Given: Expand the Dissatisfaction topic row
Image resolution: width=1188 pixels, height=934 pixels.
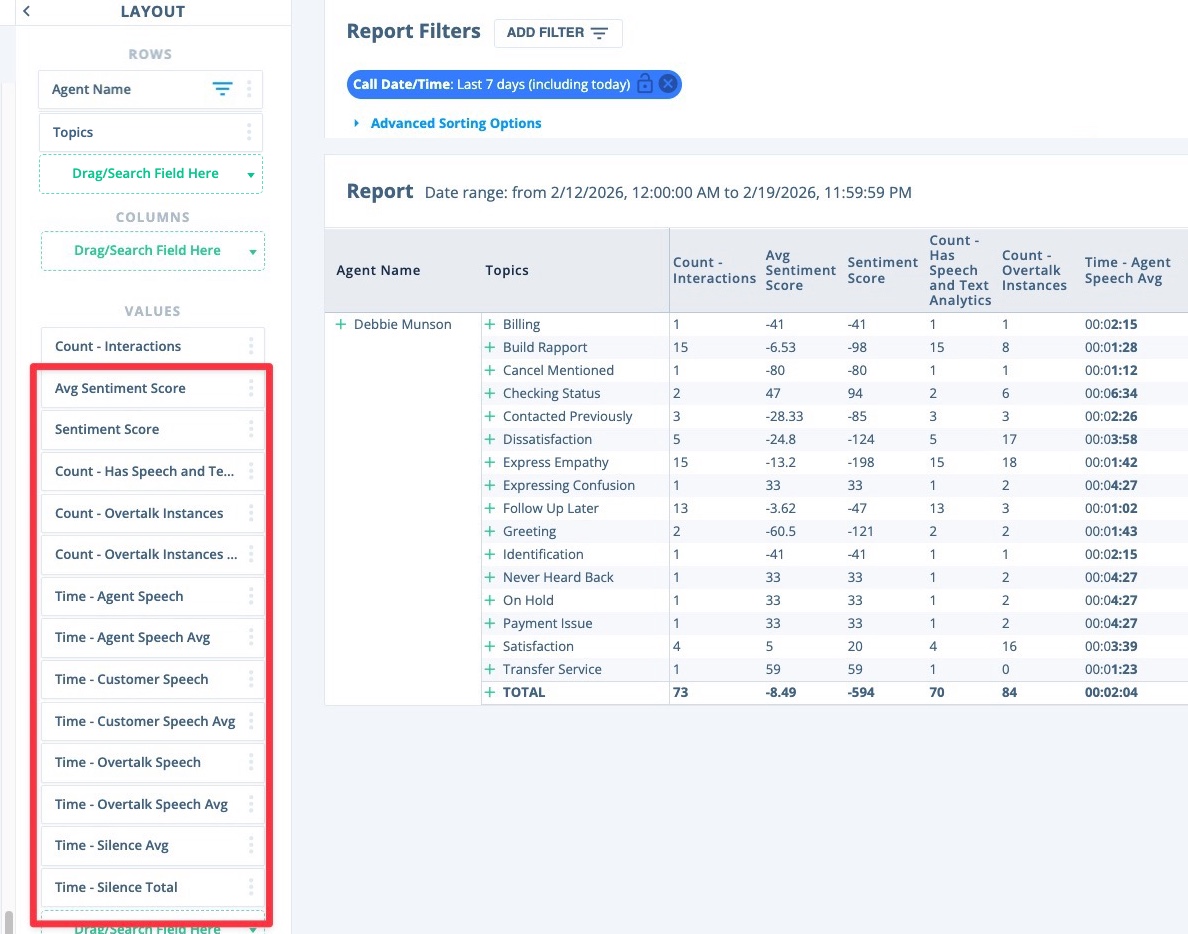Looking at the screenshot, I should [x=489, y=439].
